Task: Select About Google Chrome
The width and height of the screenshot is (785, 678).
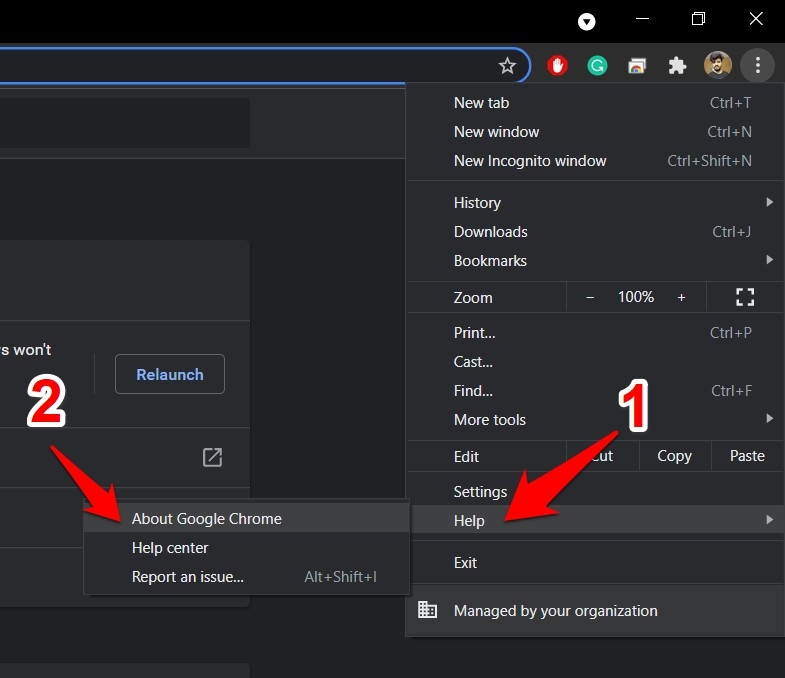Action: click(246, 519)
